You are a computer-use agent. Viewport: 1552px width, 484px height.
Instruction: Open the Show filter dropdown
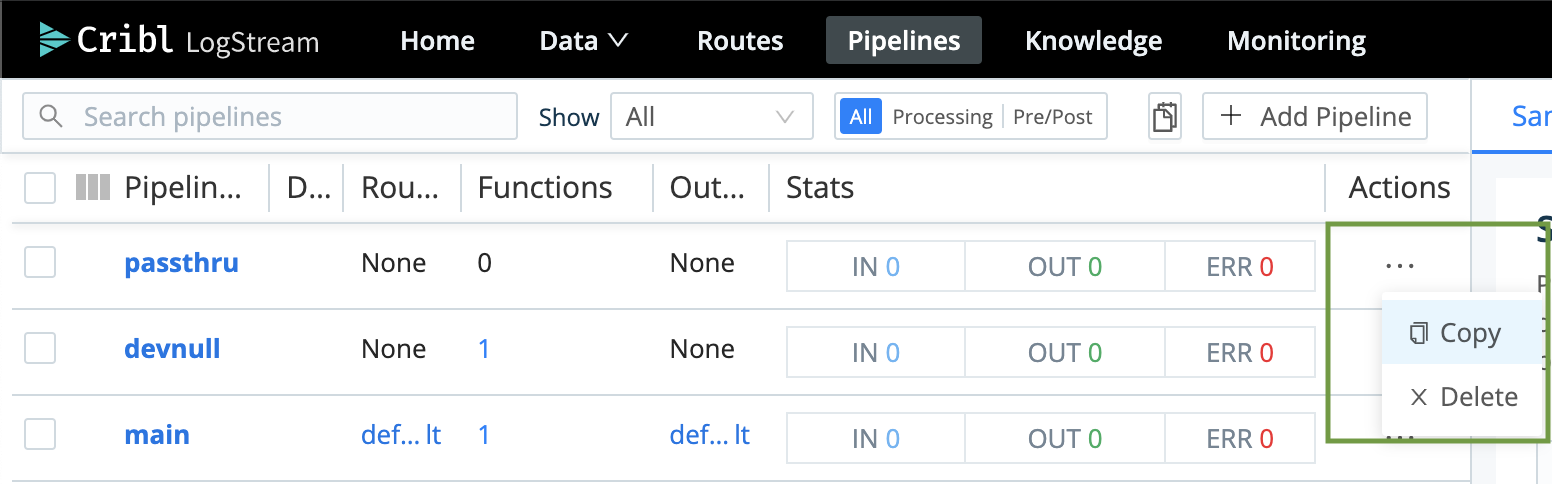click(x=710, y=117)
